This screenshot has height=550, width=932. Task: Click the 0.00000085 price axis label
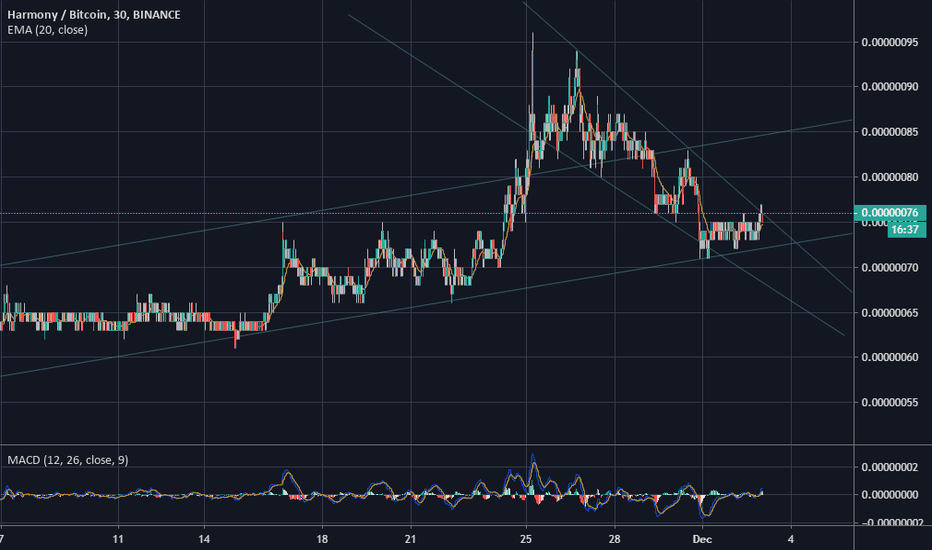[890, 132]
